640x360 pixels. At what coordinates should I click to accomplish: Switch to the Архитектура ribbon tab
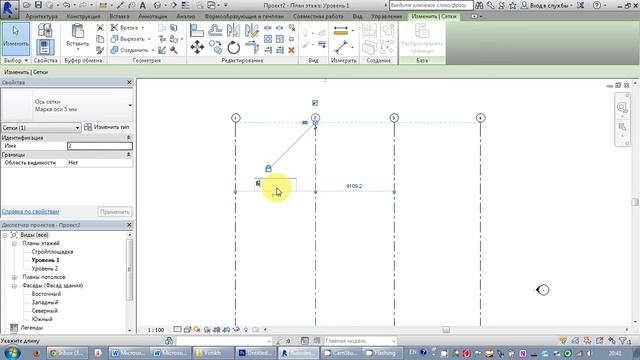[41, 16]
